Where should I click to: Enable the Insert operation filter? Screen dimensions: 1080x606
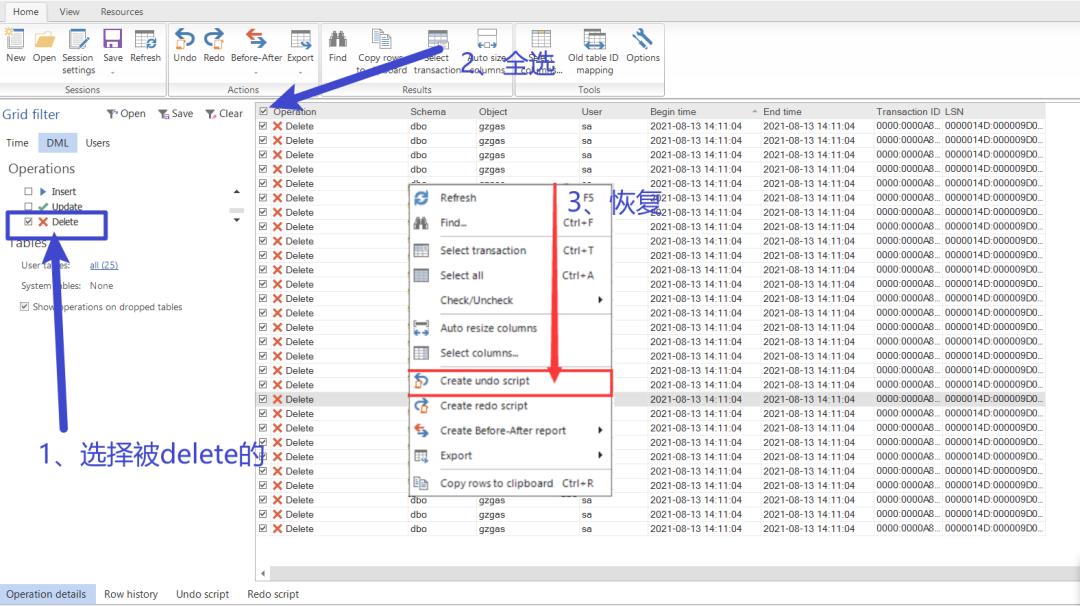pos(30,191)
